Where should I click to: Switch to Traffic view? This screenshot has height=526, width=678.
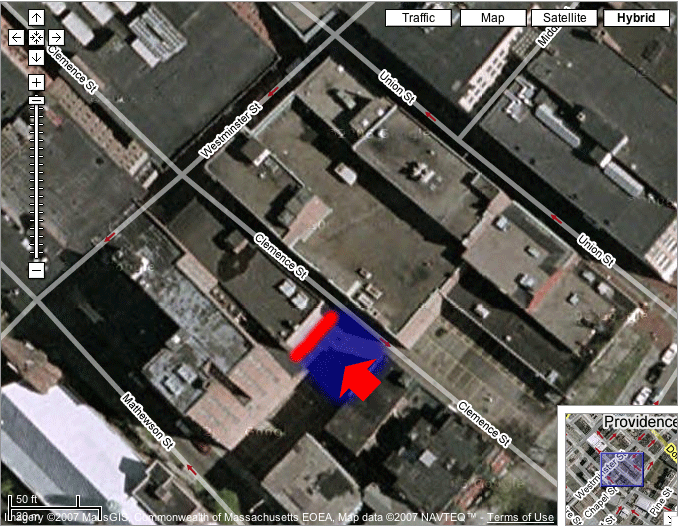tap(418, 18)
